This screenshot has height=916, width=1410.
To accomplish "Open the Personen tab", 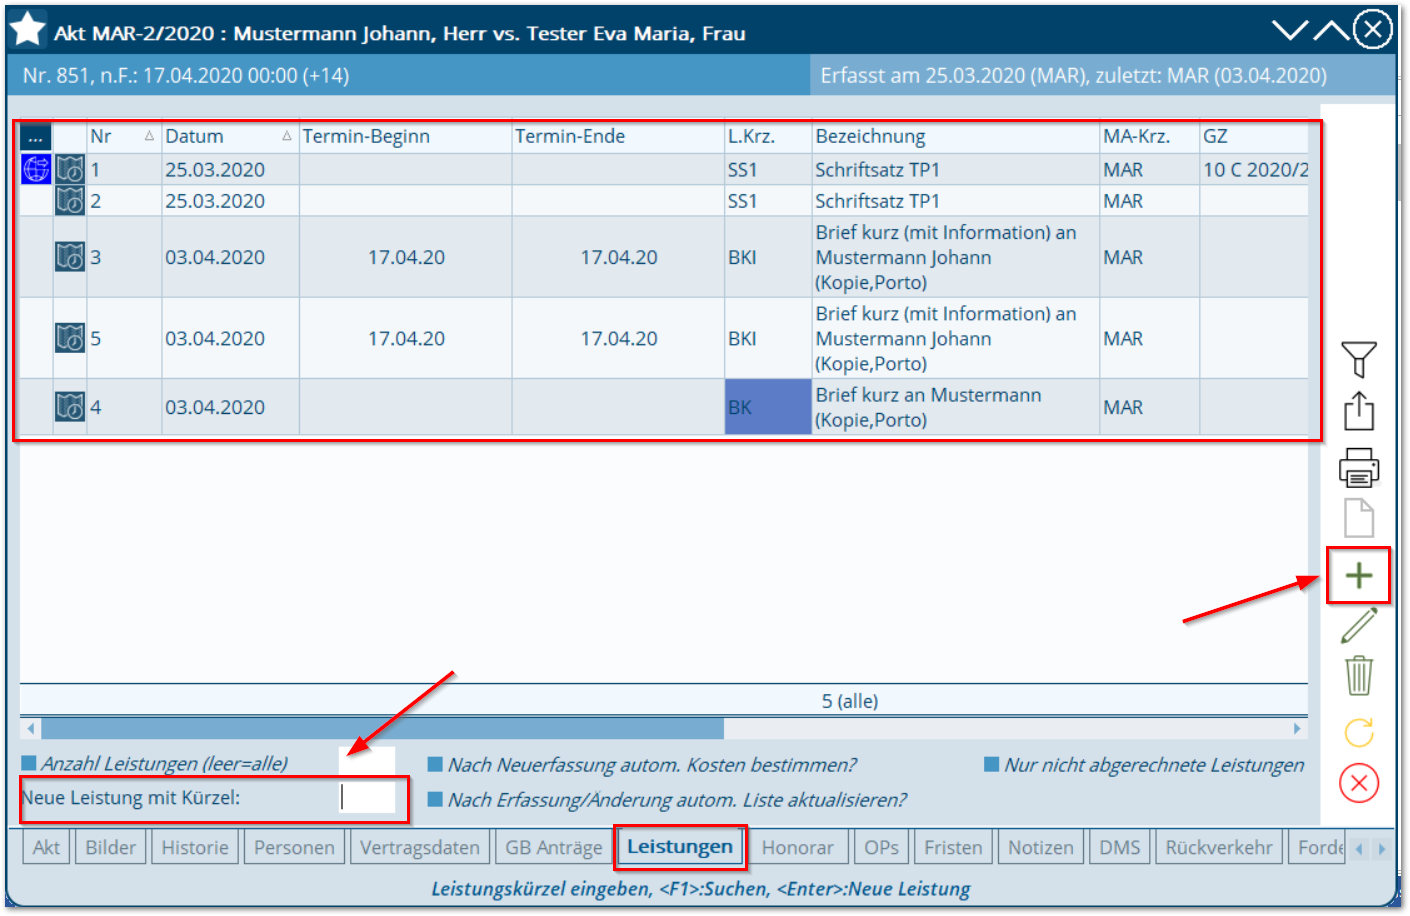I will pos(294,847).
